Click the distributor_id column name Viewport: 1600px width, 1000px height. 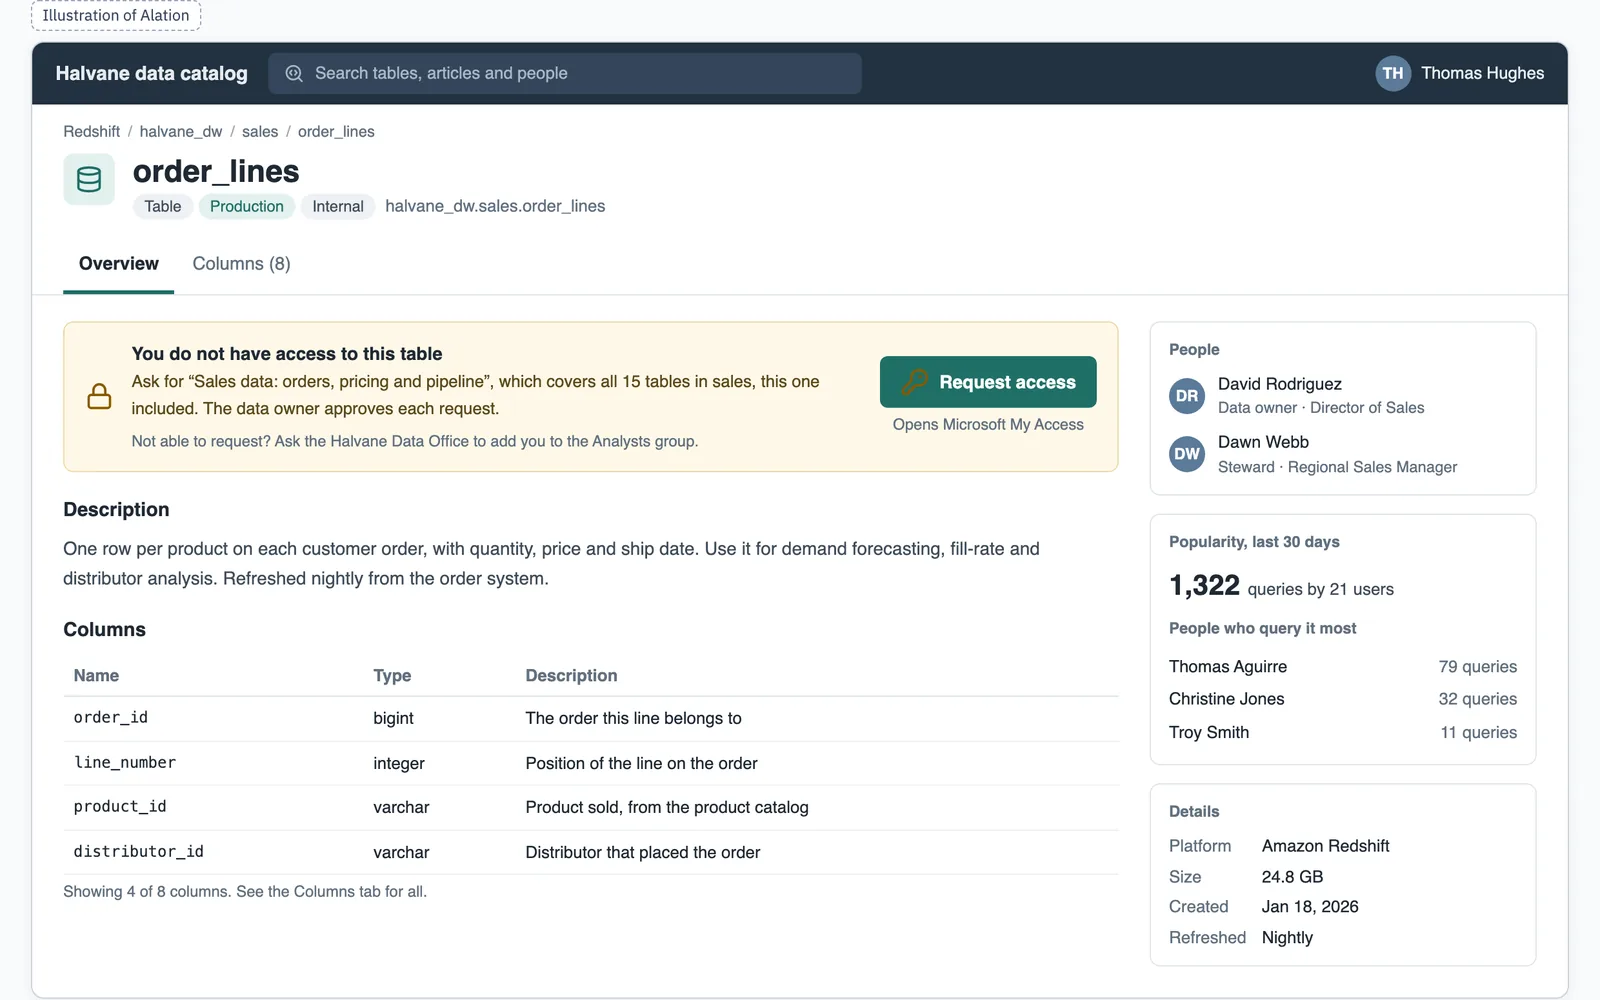click(x=139, y=852)
